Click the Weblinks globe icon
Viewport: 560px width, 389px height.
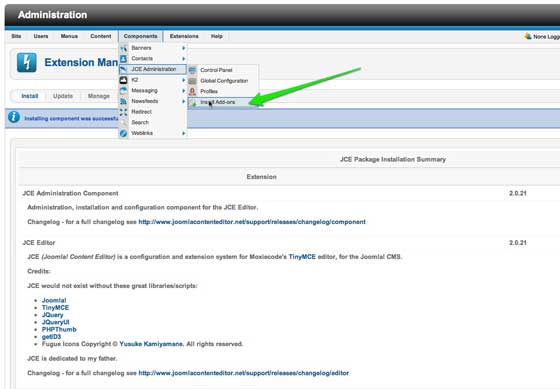tap(124, 133)
